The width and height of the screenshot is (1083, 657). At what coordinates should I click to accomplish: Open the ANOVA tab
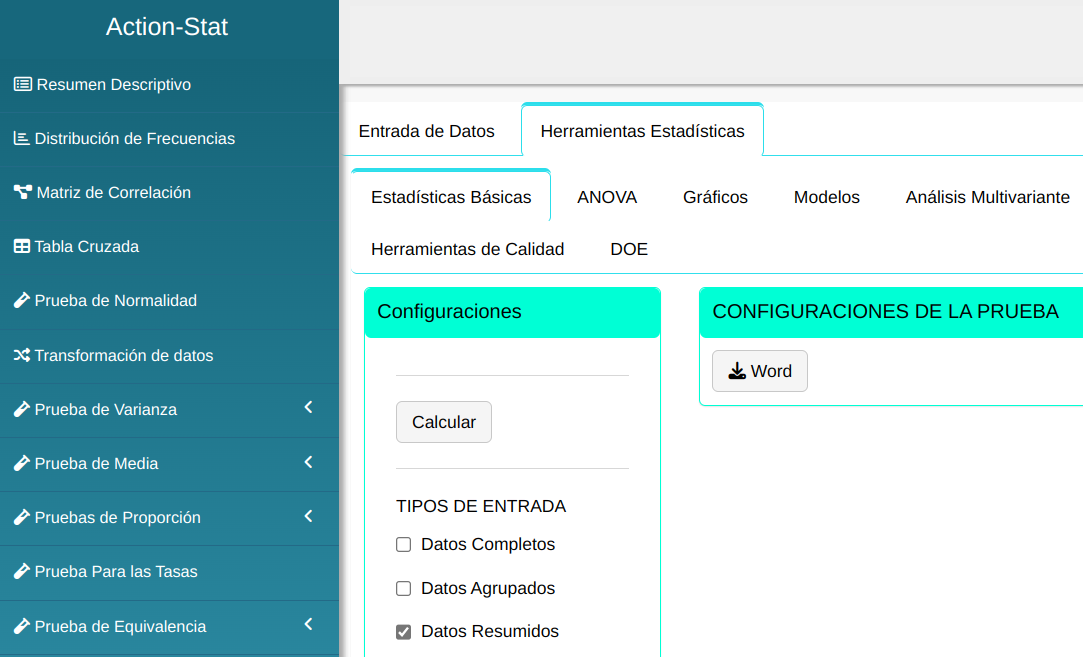tap(607, 197)
